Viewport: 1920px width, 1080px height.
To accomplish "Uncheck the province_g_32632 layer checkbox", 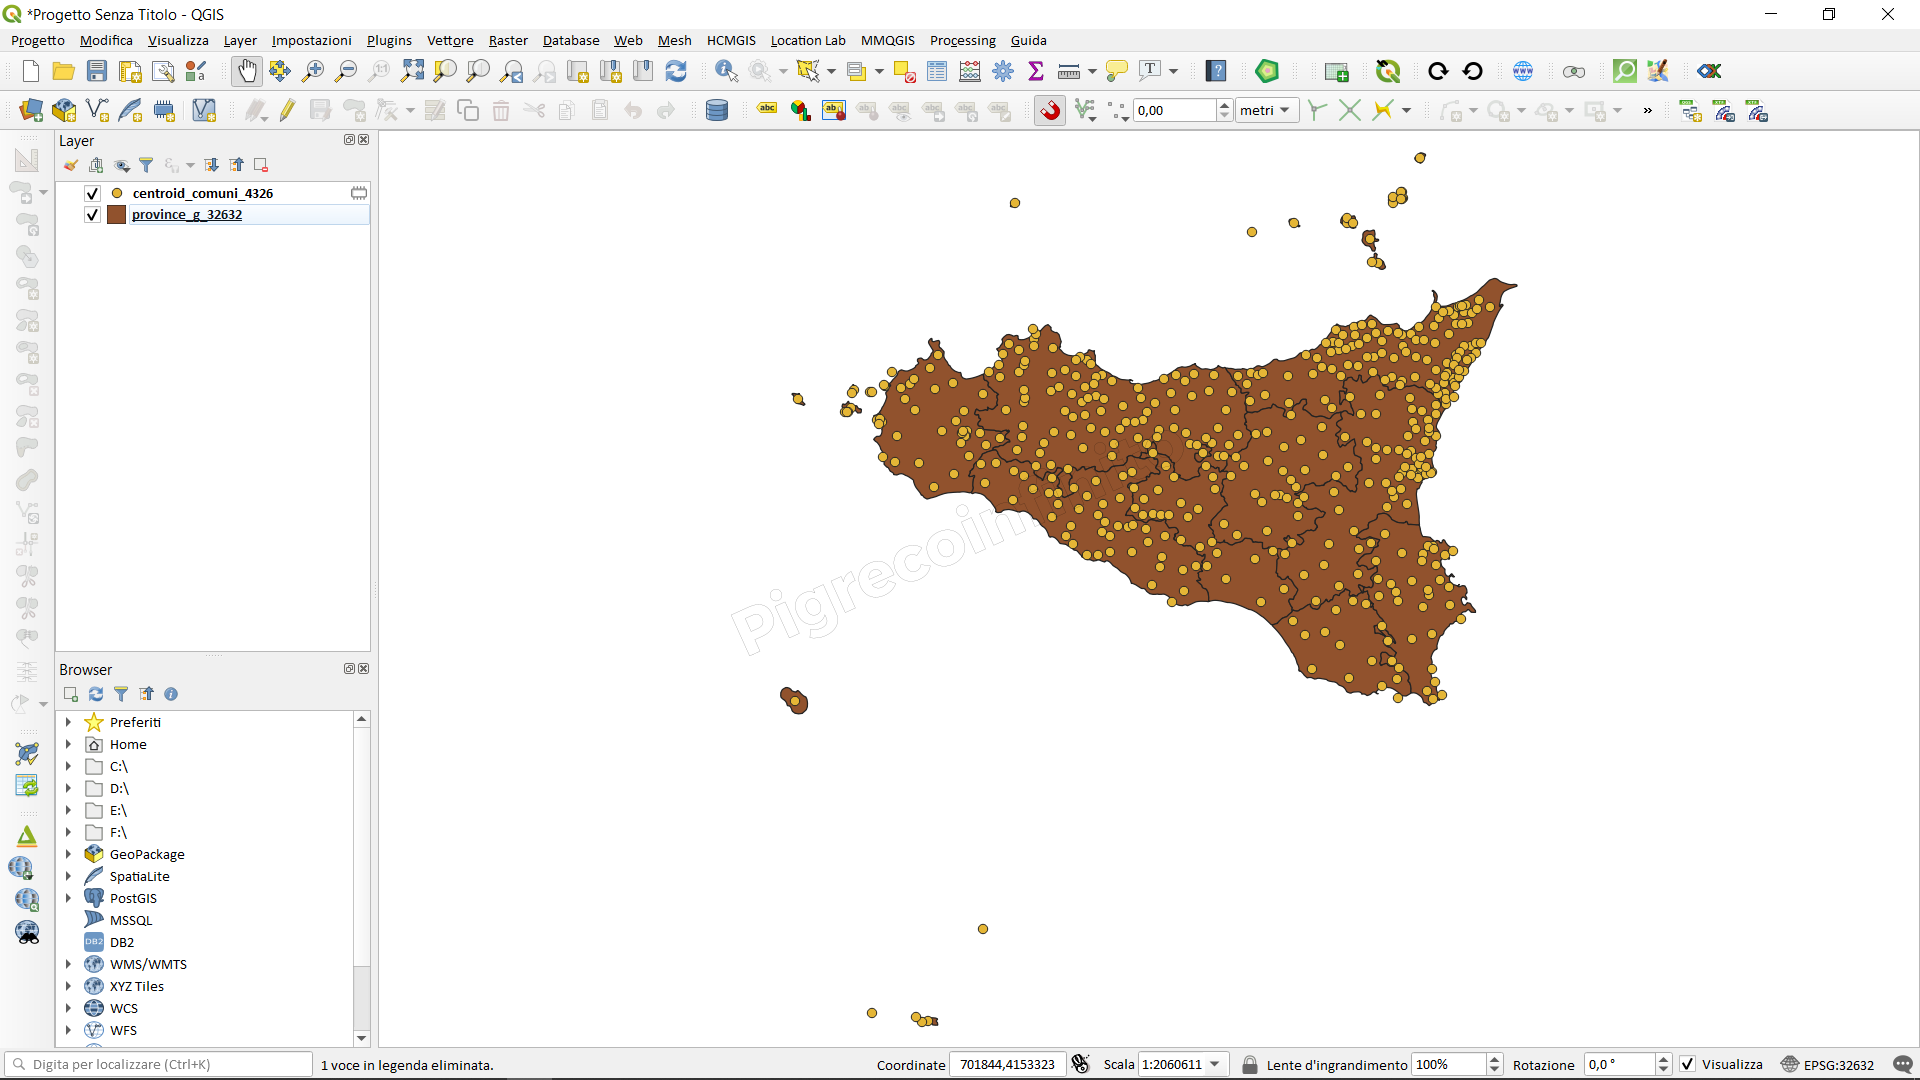I will [x=92, y=214].
